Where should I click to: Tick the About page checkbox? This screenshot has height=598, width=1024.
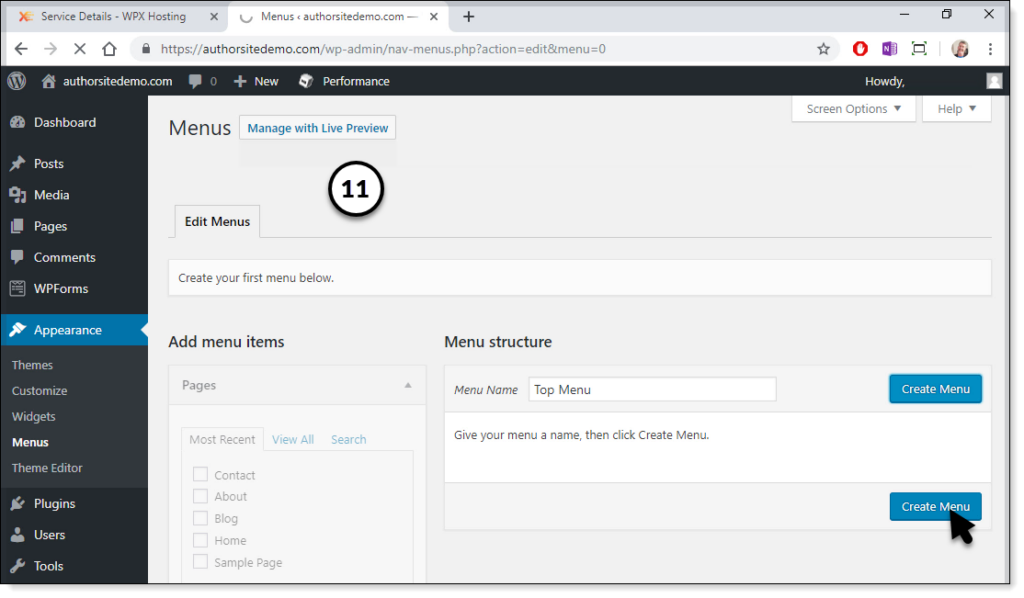pyautogui.click(x=200, y=496)
